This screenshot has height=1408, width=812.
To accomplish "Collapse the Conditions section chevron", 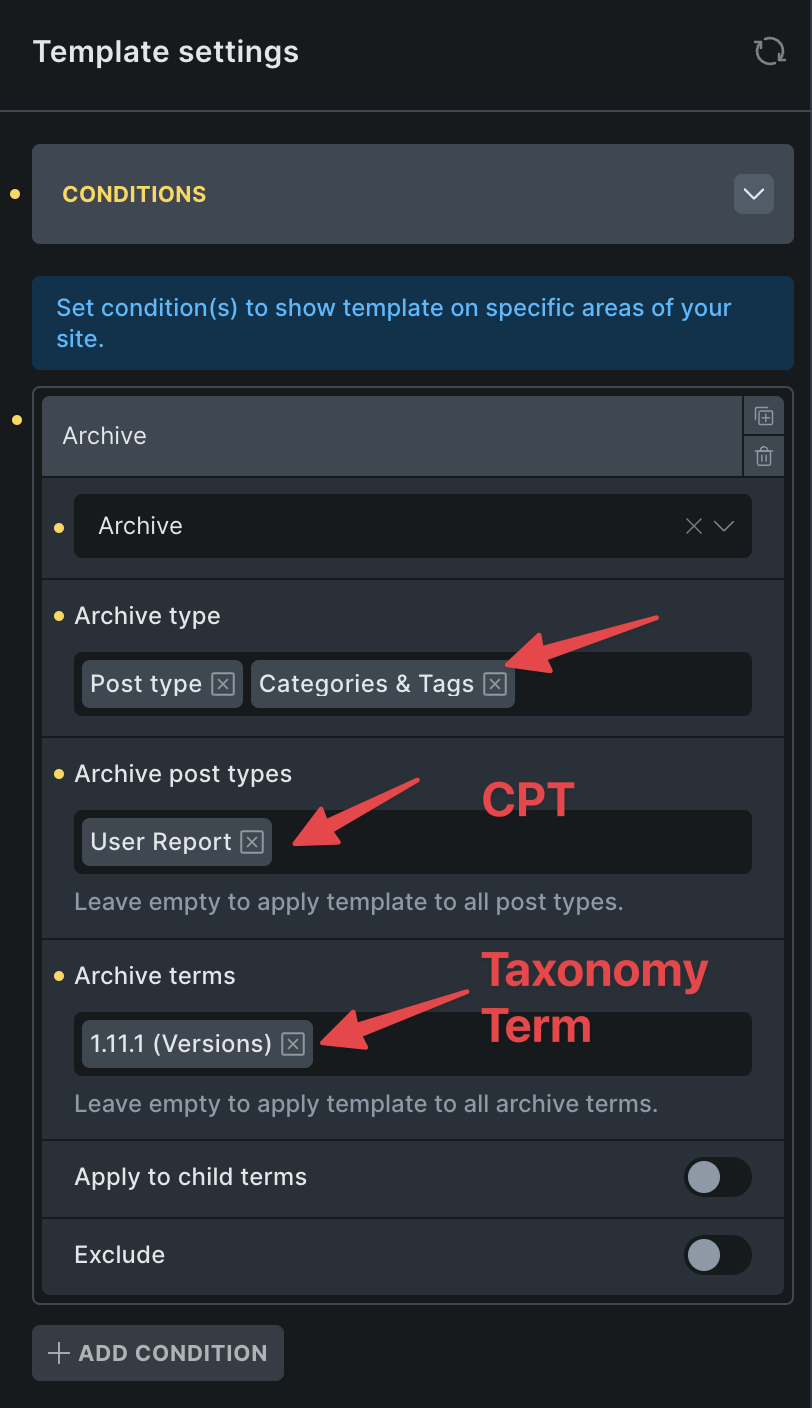I will [x=754, y=194].
